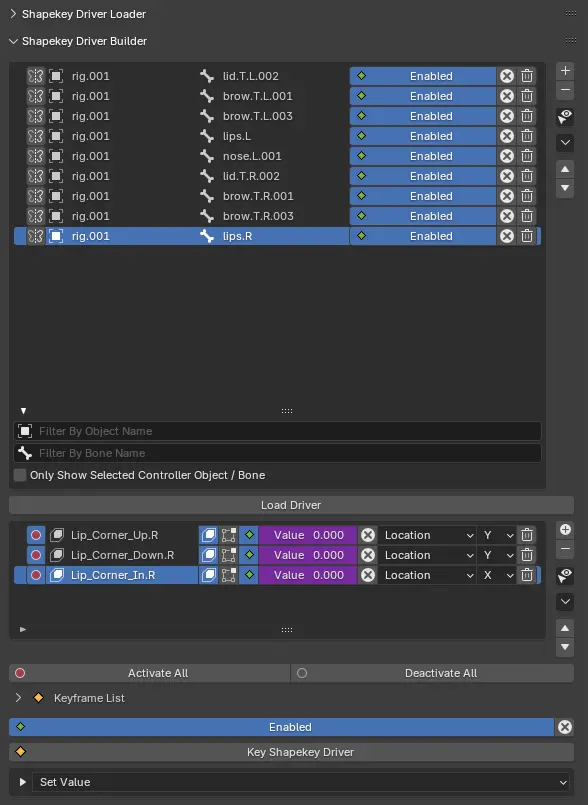Select Lip_Corner_Up.R shapekey name
Image resolution: width=588 pixels, height=805 pixels.
115,535
